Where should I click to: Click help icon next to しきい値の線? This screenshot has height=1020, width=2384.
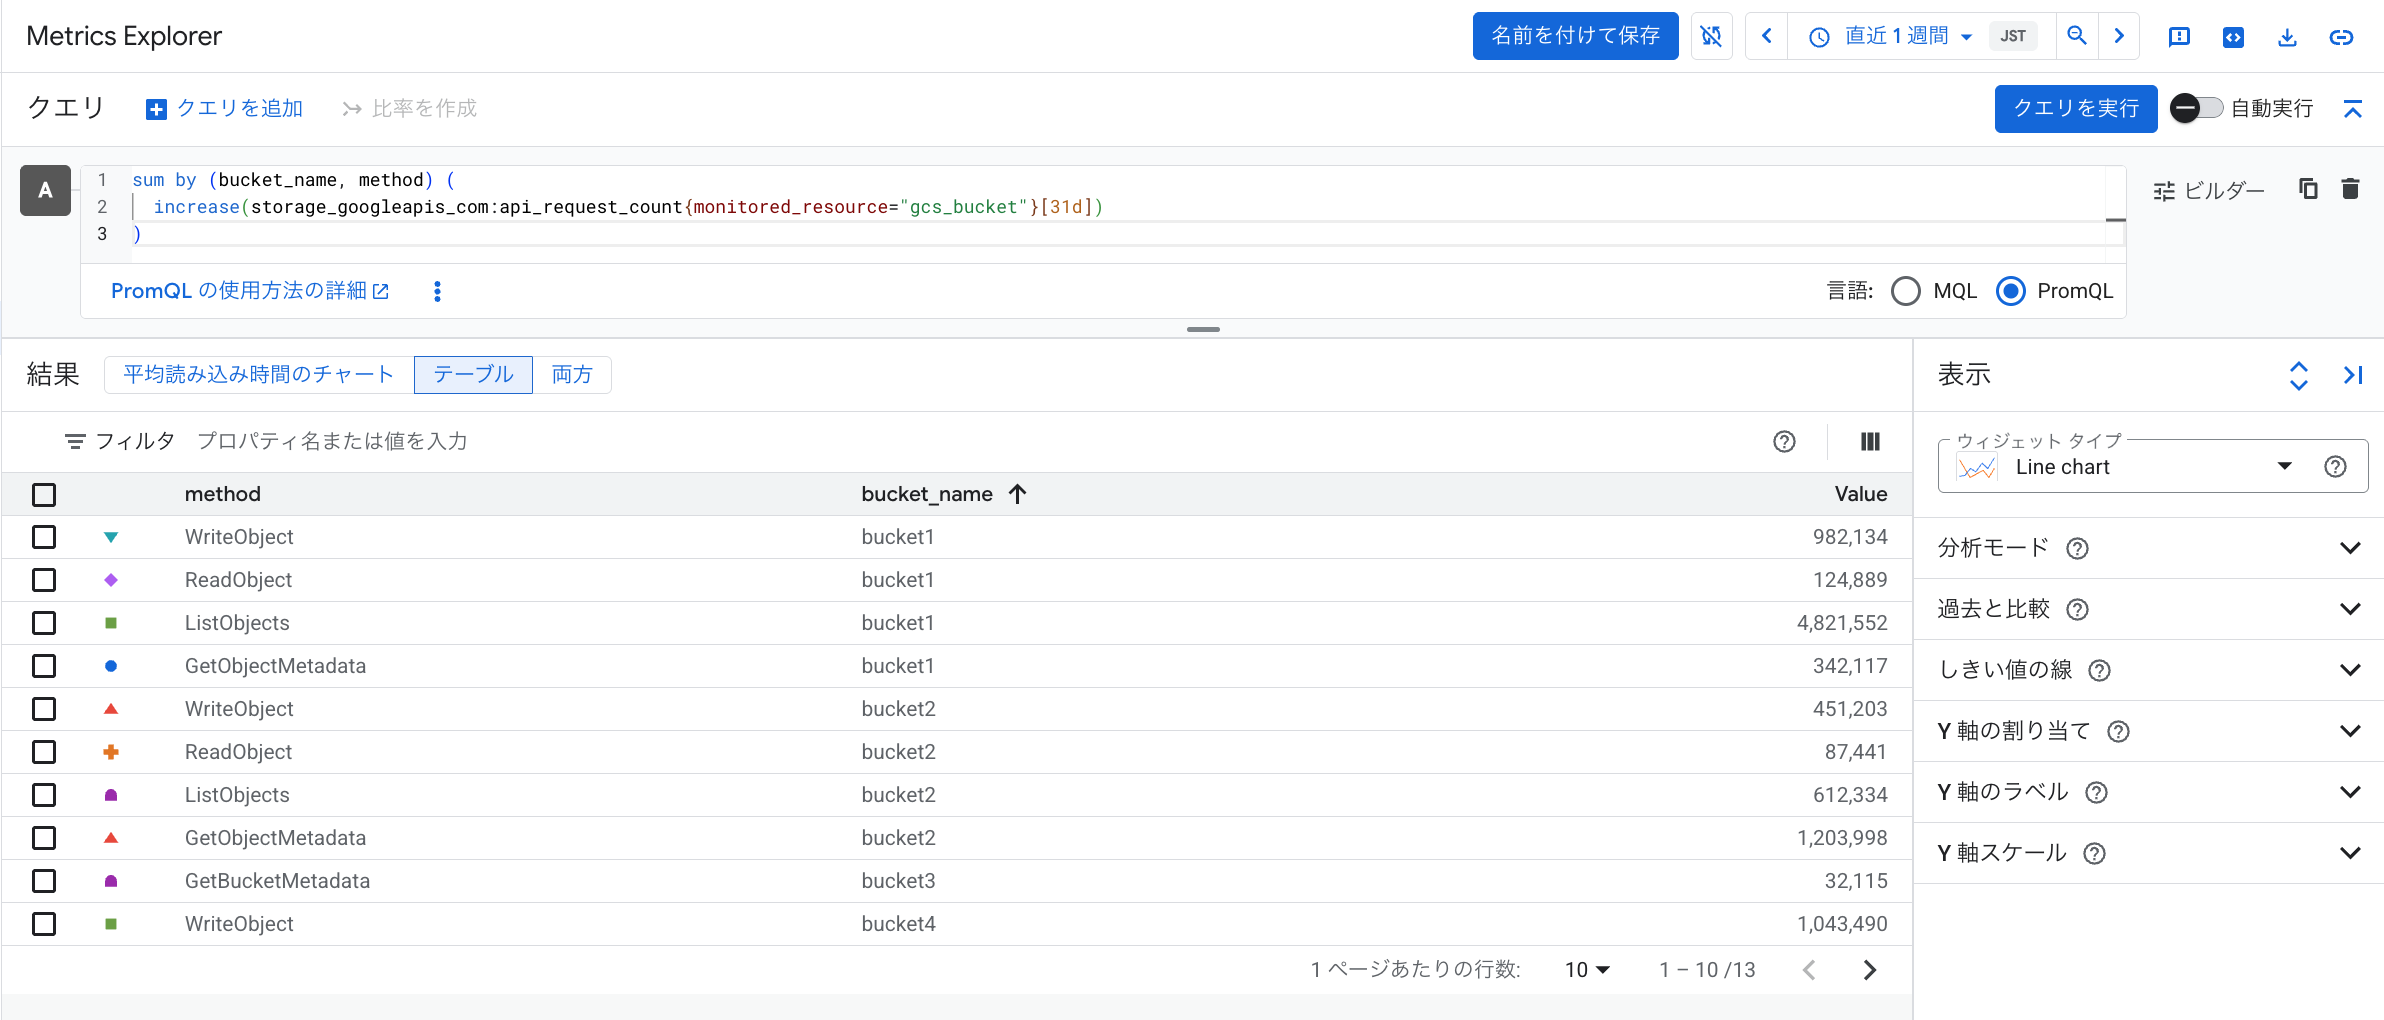[2099, 670]
